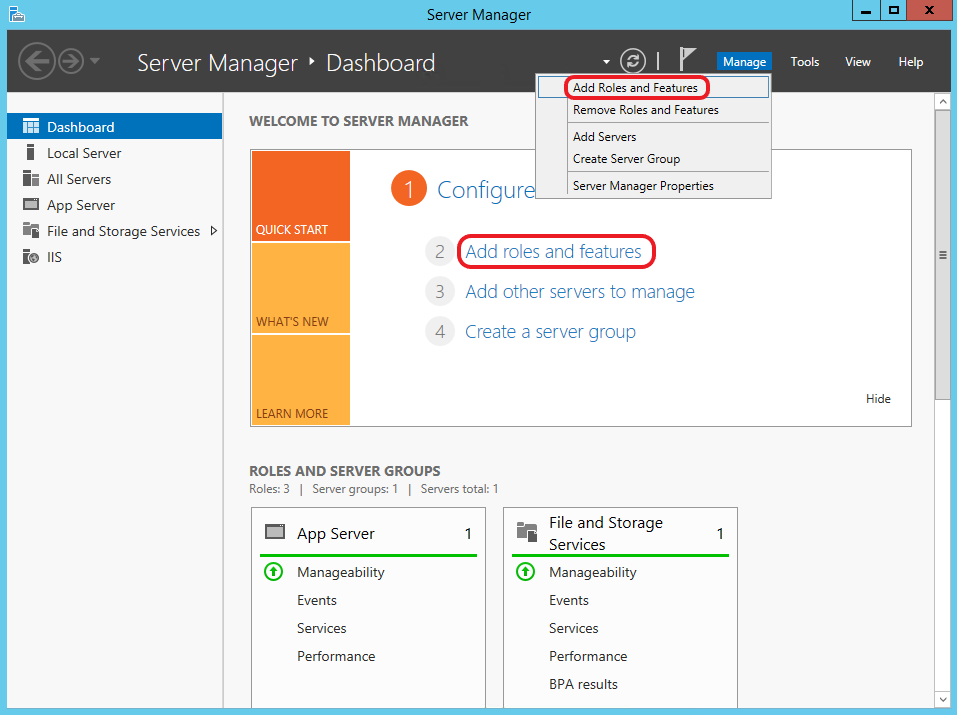Open BPA results under File and Storage Services
Viewport: 957px width, 715px height.
click(x=583, y=684)
